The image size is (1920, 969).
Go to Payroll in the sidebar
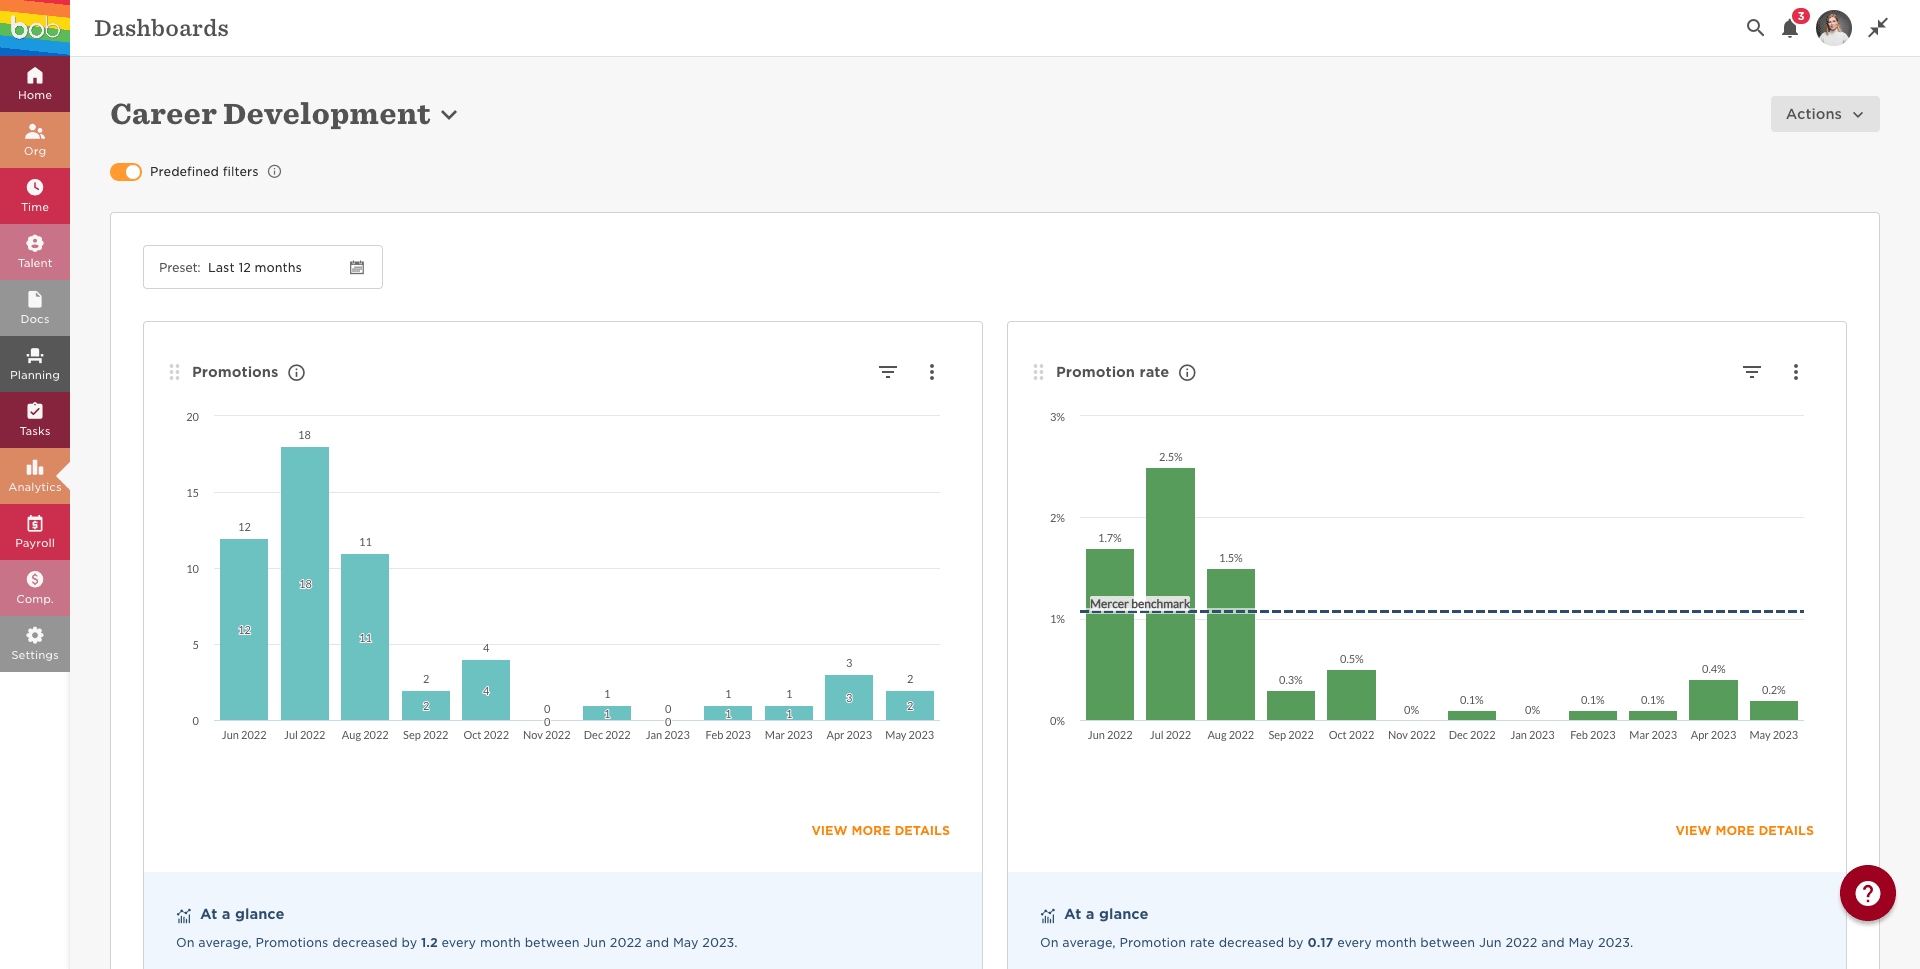35,531
